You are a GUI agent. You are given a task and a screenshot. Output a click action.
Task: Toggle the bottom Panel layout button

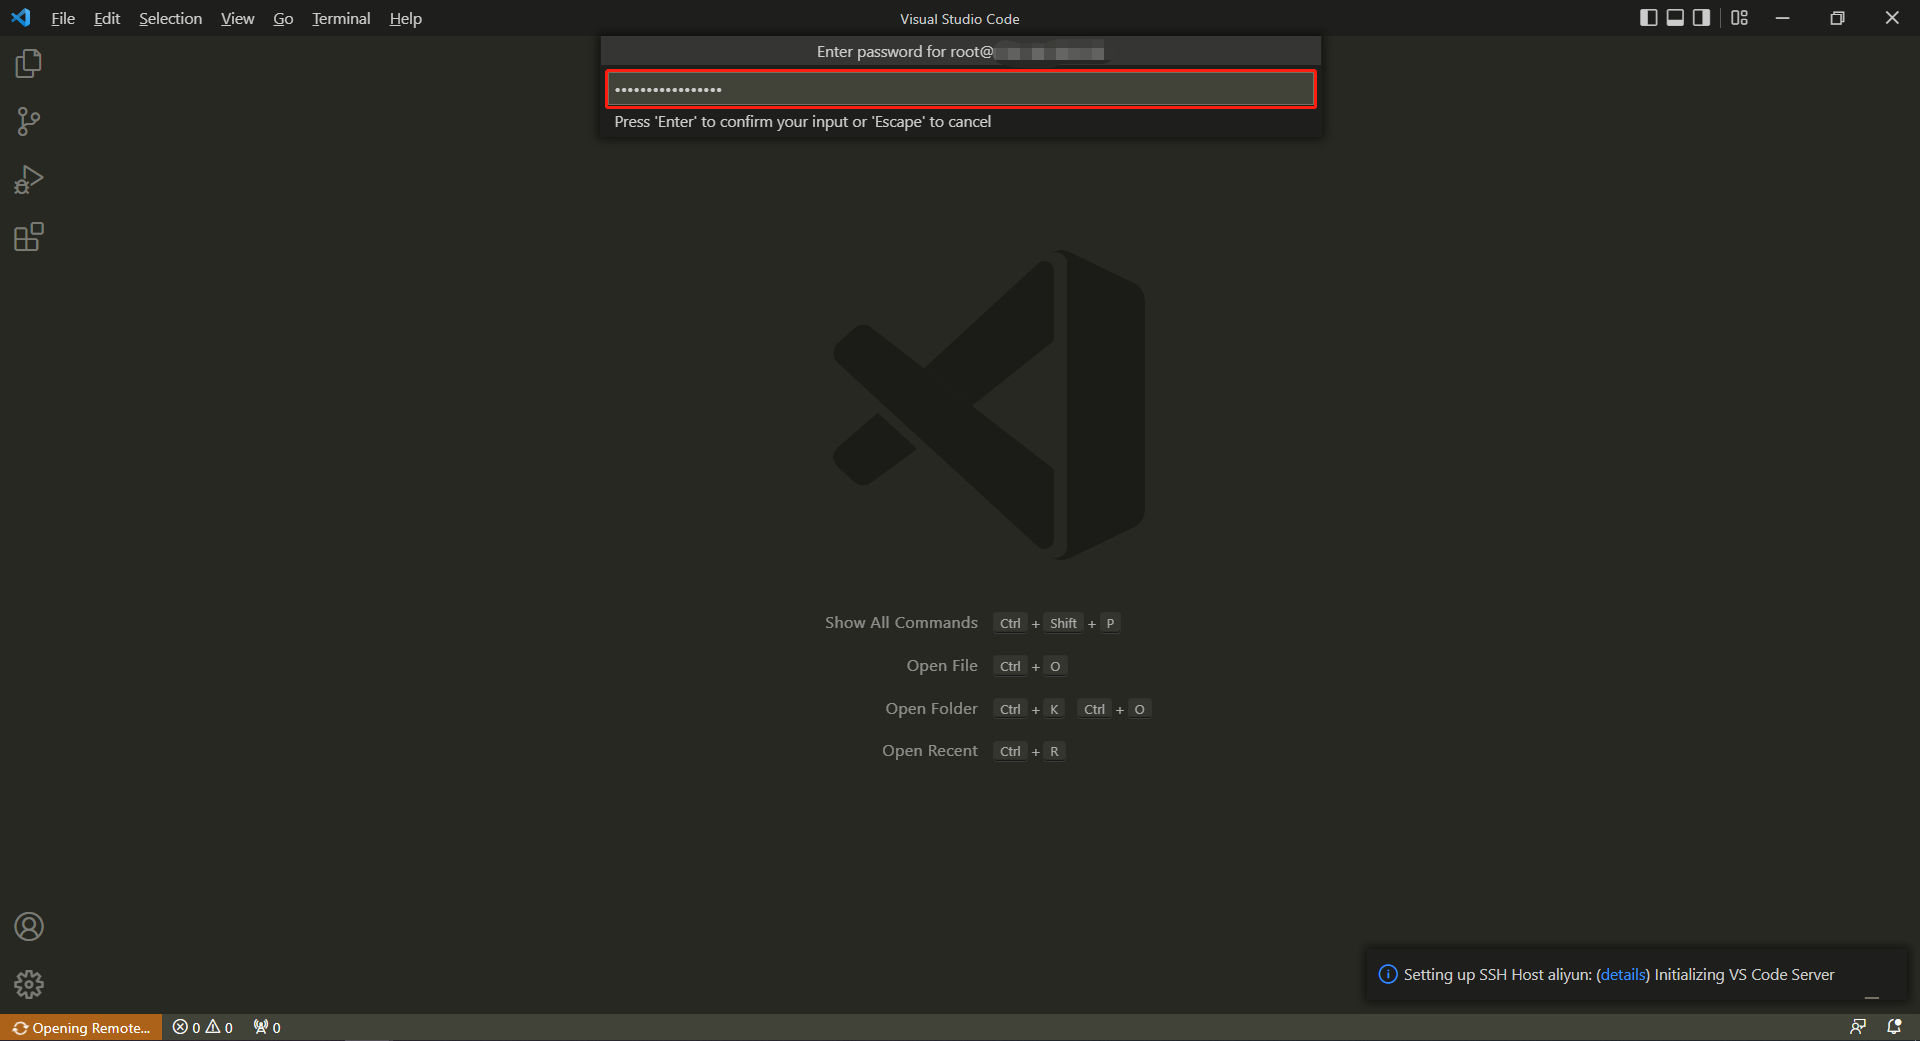(1675, 18)
